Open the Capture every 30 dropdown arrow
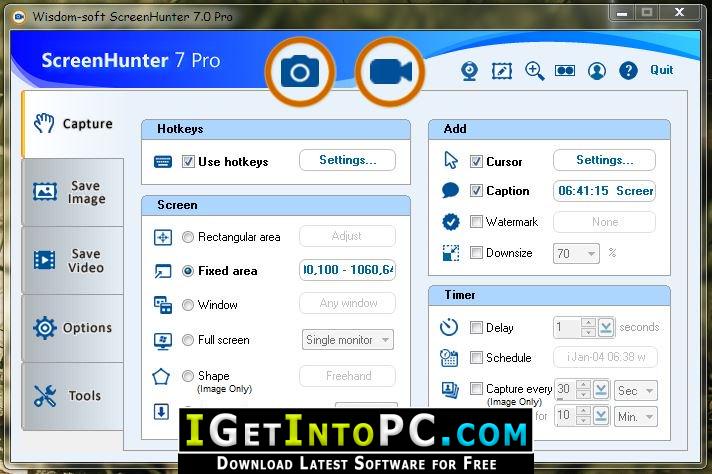The image size is (712, 474). tap(601, 390)
